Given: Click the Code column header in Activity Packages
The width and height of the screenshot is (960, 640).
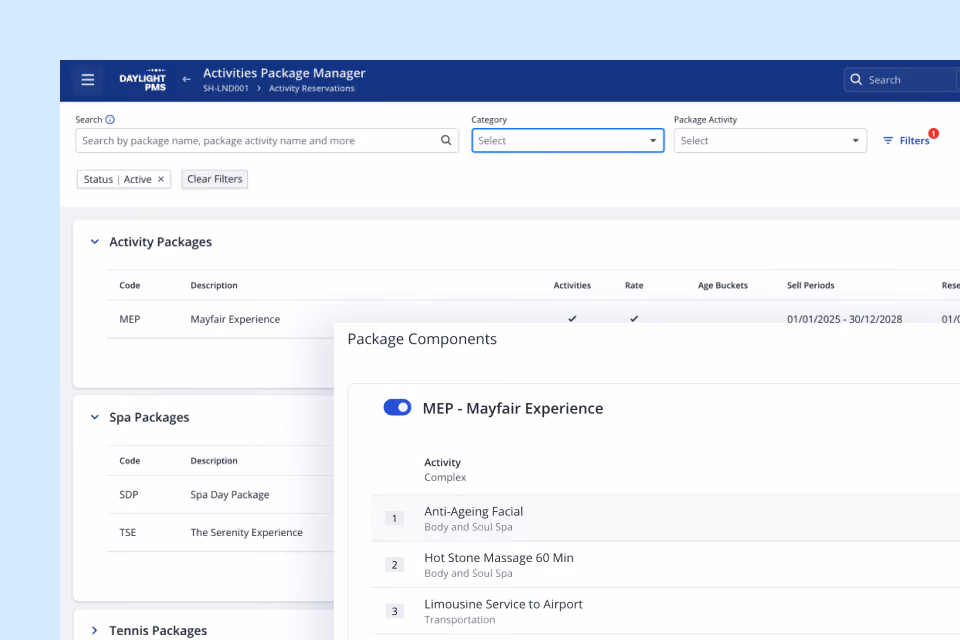Looking at the screenshot, I should (130, 285).
